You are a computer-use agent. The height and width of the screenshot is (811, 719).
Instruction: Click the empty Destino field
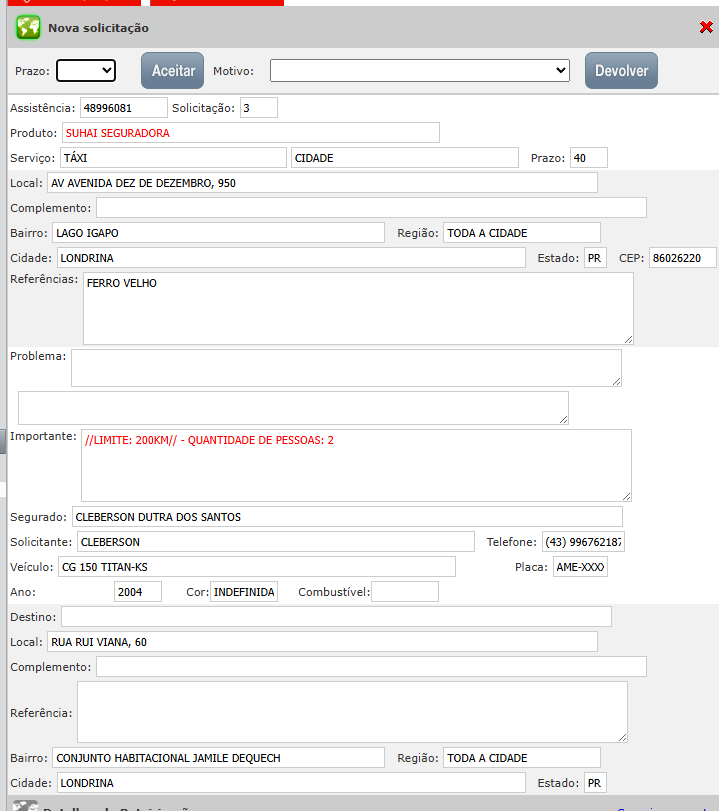tap(336, 616)
